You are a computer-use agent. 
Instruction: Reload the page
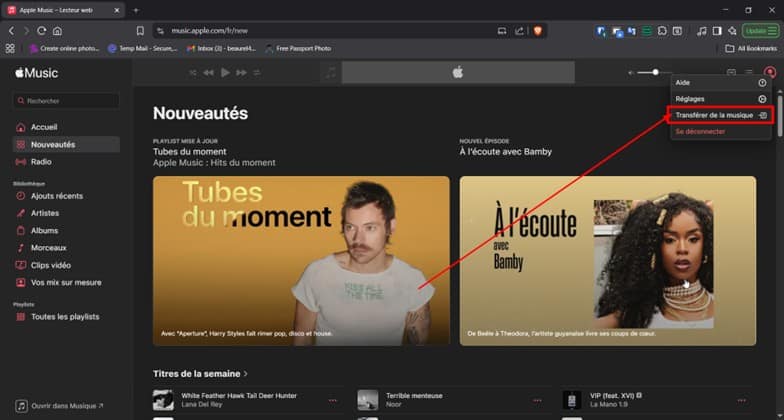(x=42, y=31)
